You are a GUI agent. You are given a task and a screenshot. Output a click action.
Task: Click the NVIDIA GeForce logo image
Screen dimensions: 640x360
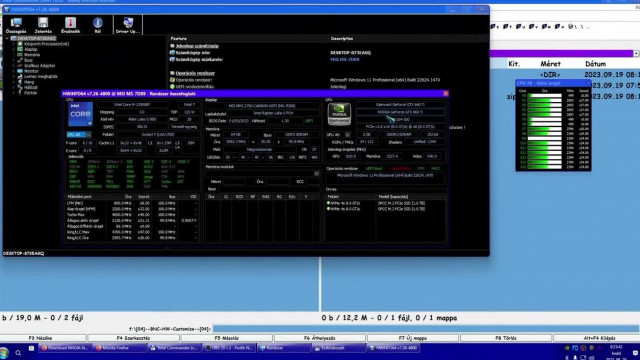[x=339, y=114]
